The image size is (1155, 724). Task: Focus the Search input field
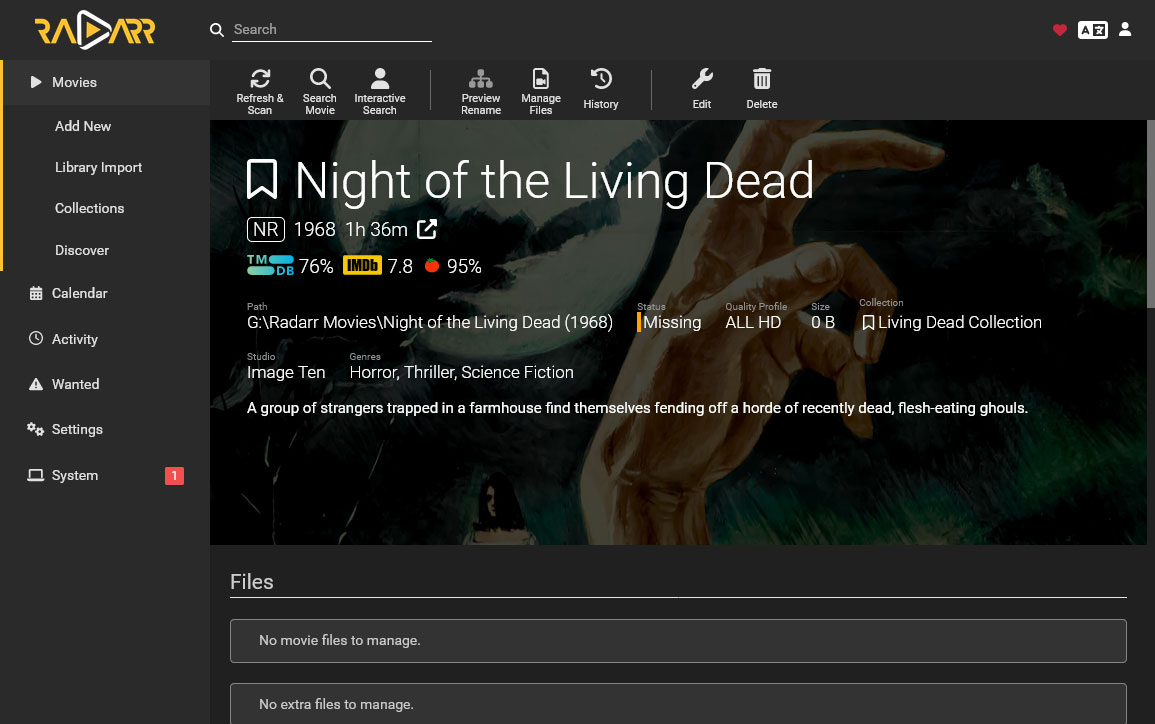(x=331, y=29)
